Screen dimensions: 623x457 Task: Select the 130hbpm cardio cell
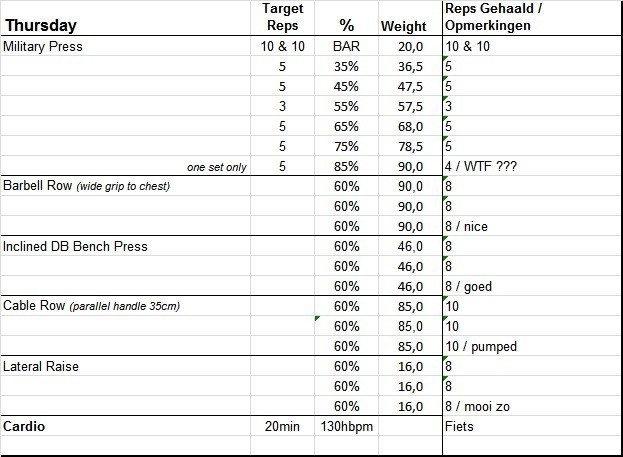click(x=346, y=427)
